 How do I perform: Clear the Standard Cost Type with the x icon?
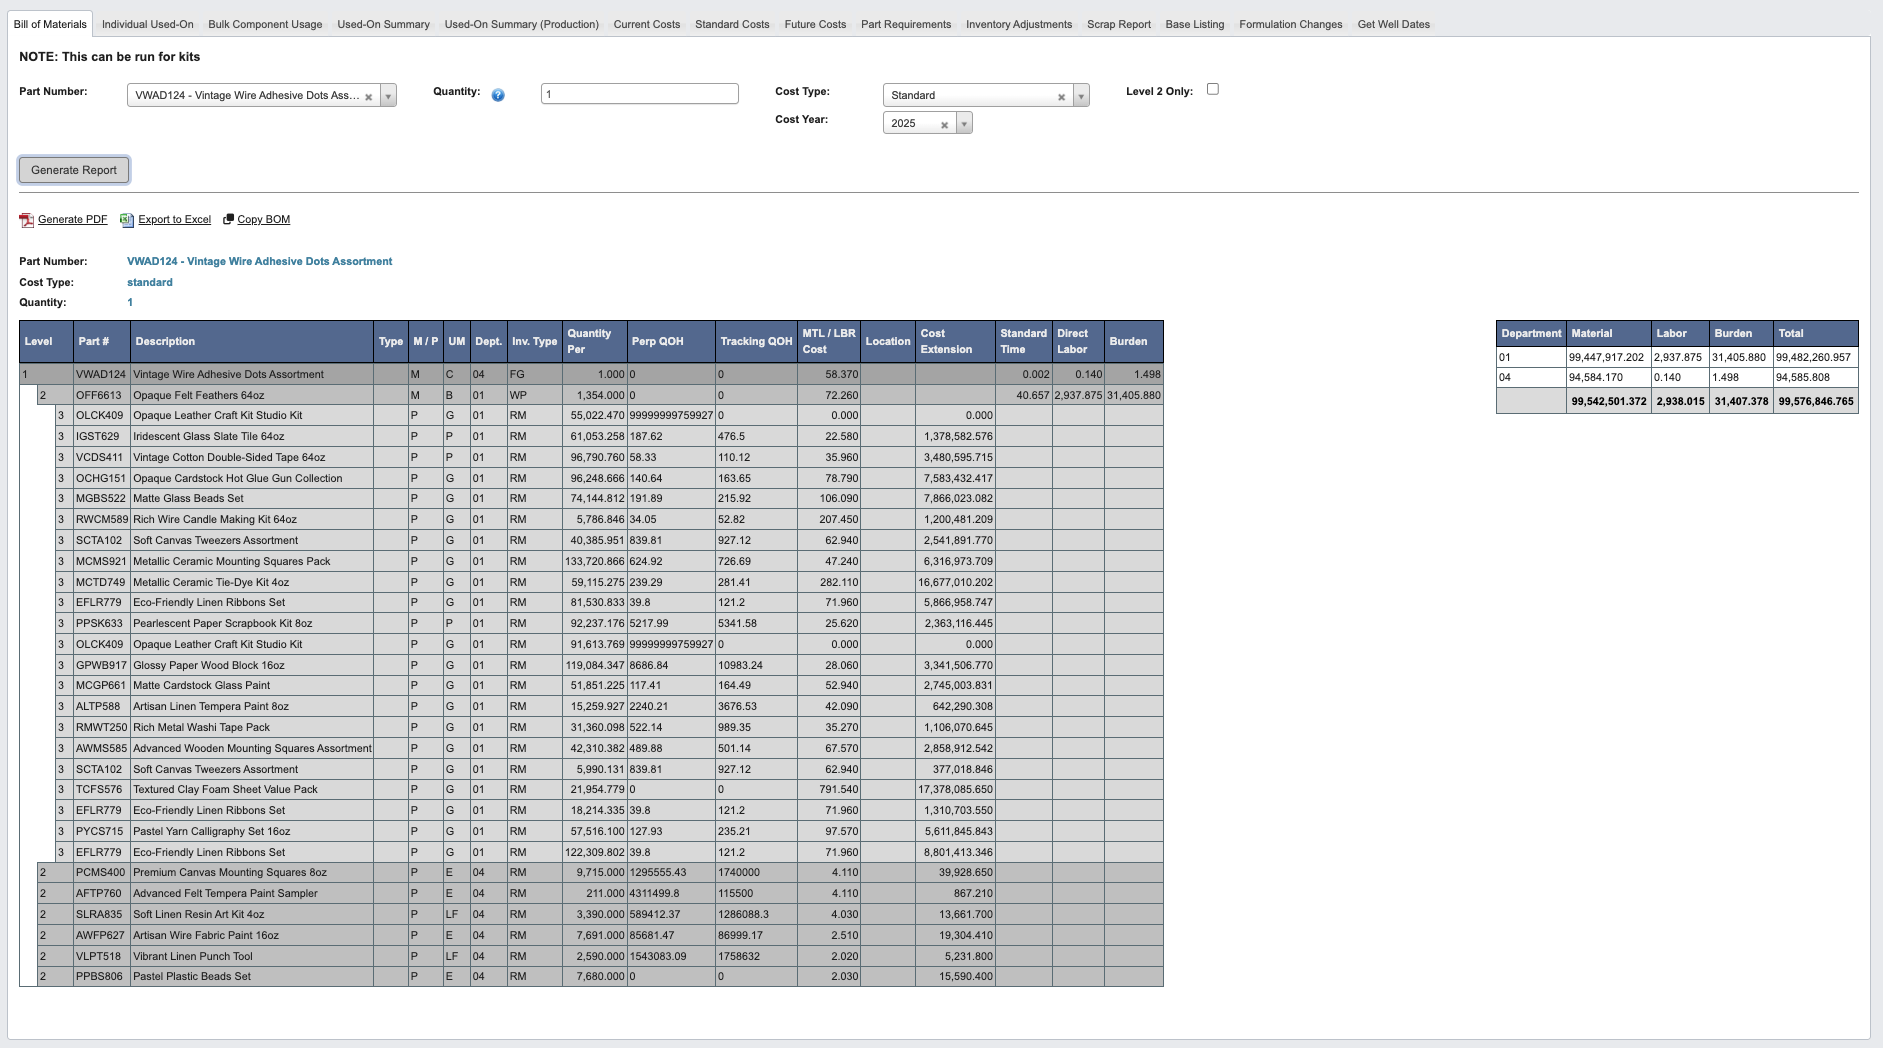1062,95
